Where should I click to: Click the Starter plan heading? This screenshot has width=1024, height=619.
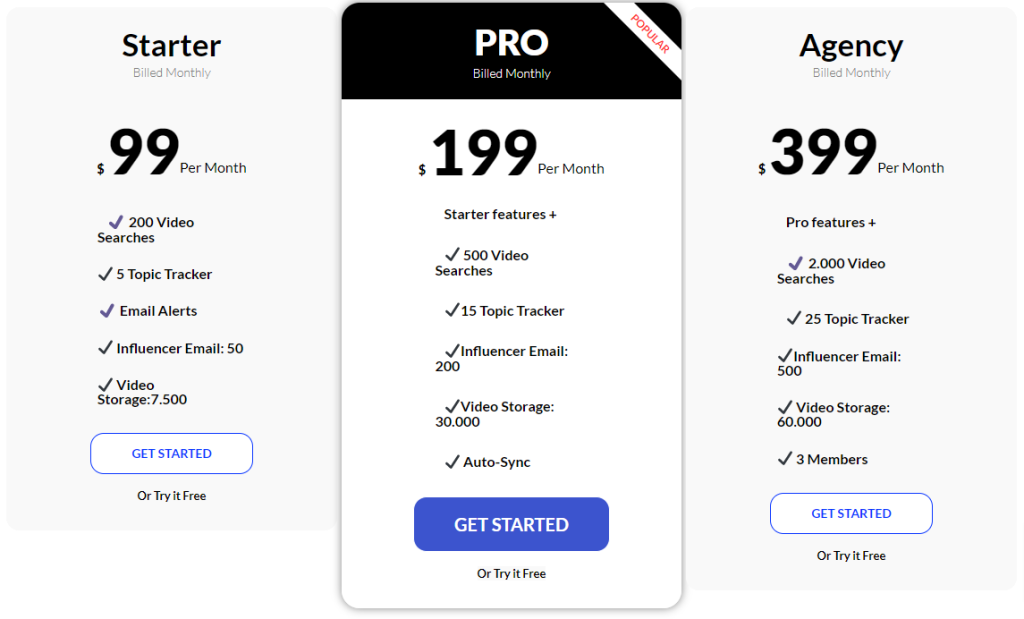(172, 46)
